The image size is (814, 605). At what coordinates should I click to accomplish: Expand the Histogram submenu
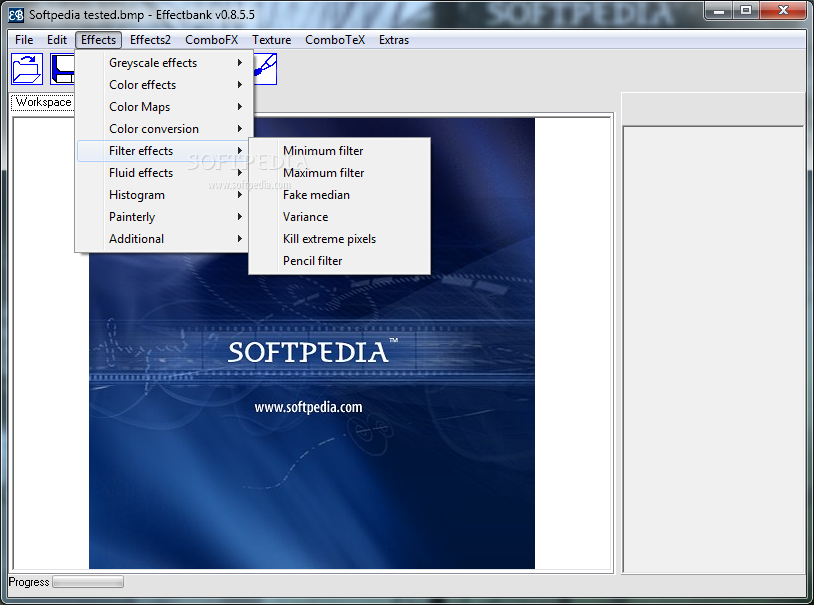click(164, 195)
